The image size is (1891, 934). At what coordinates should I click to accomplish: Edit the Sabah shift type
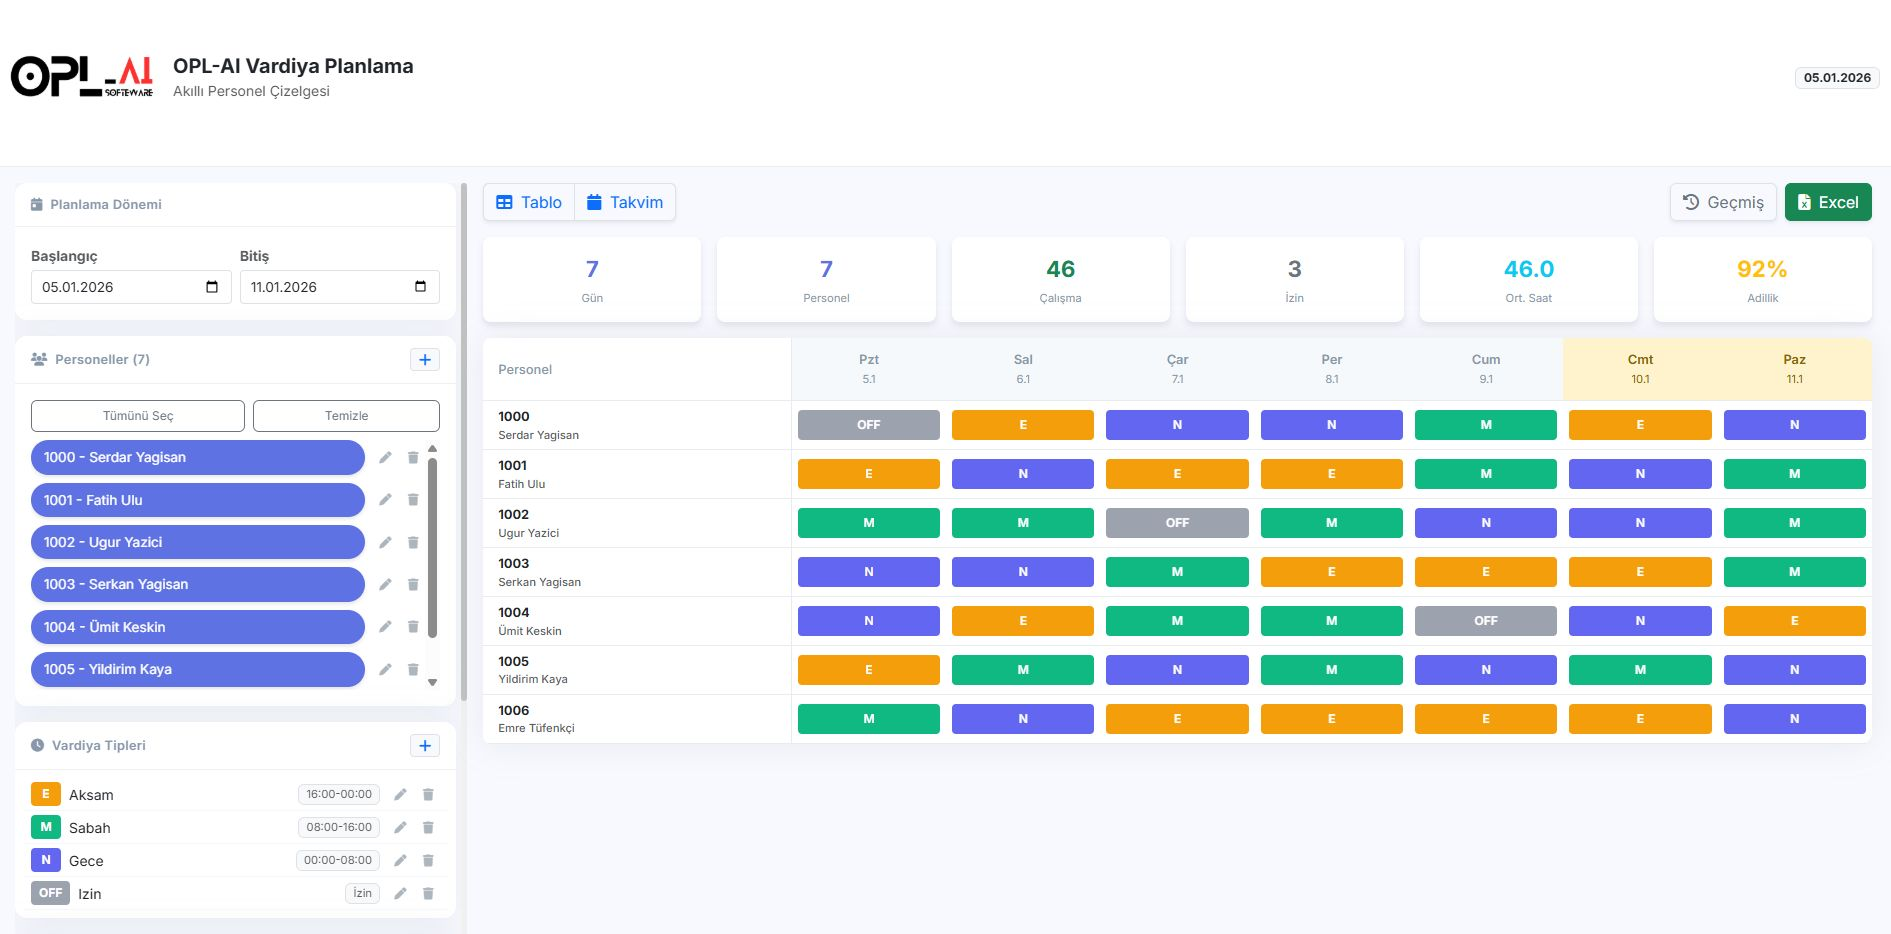pos(400,828)
